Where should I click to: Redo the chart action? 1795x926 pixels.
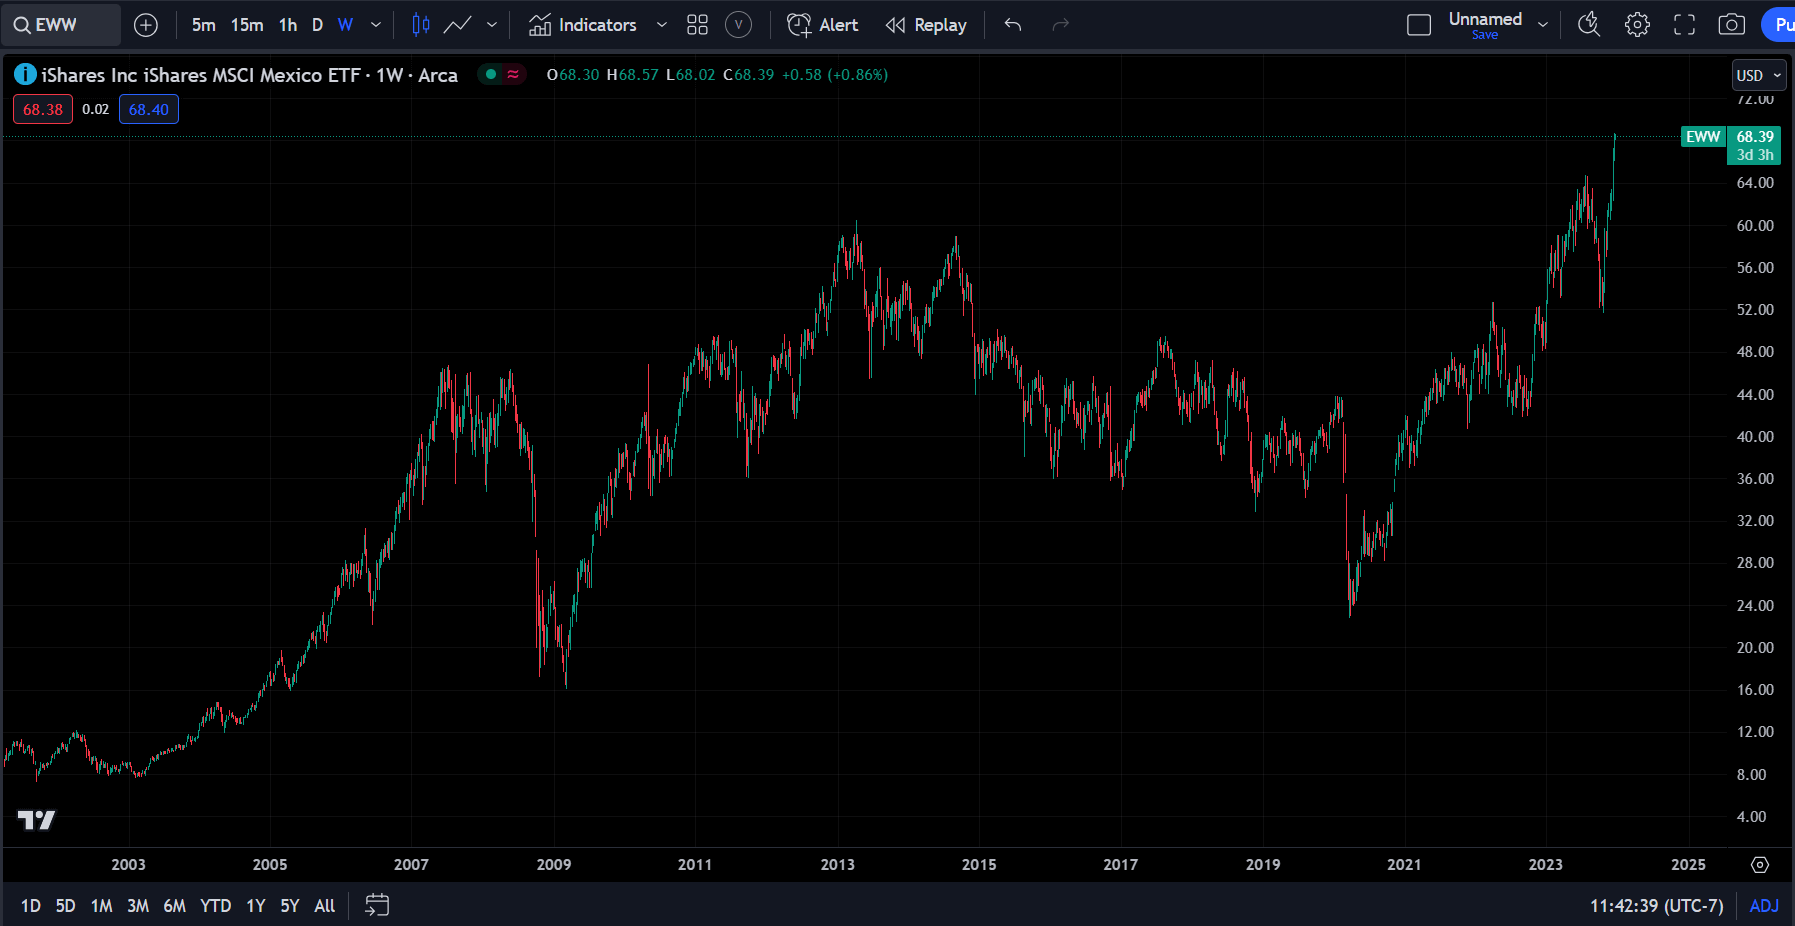point(1061,25)
